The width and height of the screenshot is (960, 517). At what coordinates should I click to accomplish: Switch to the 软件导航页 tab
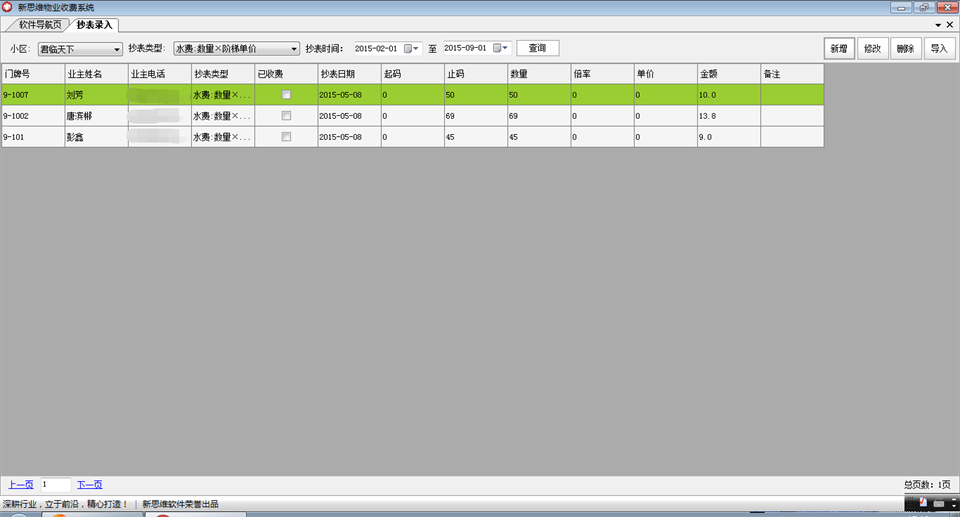40,25
